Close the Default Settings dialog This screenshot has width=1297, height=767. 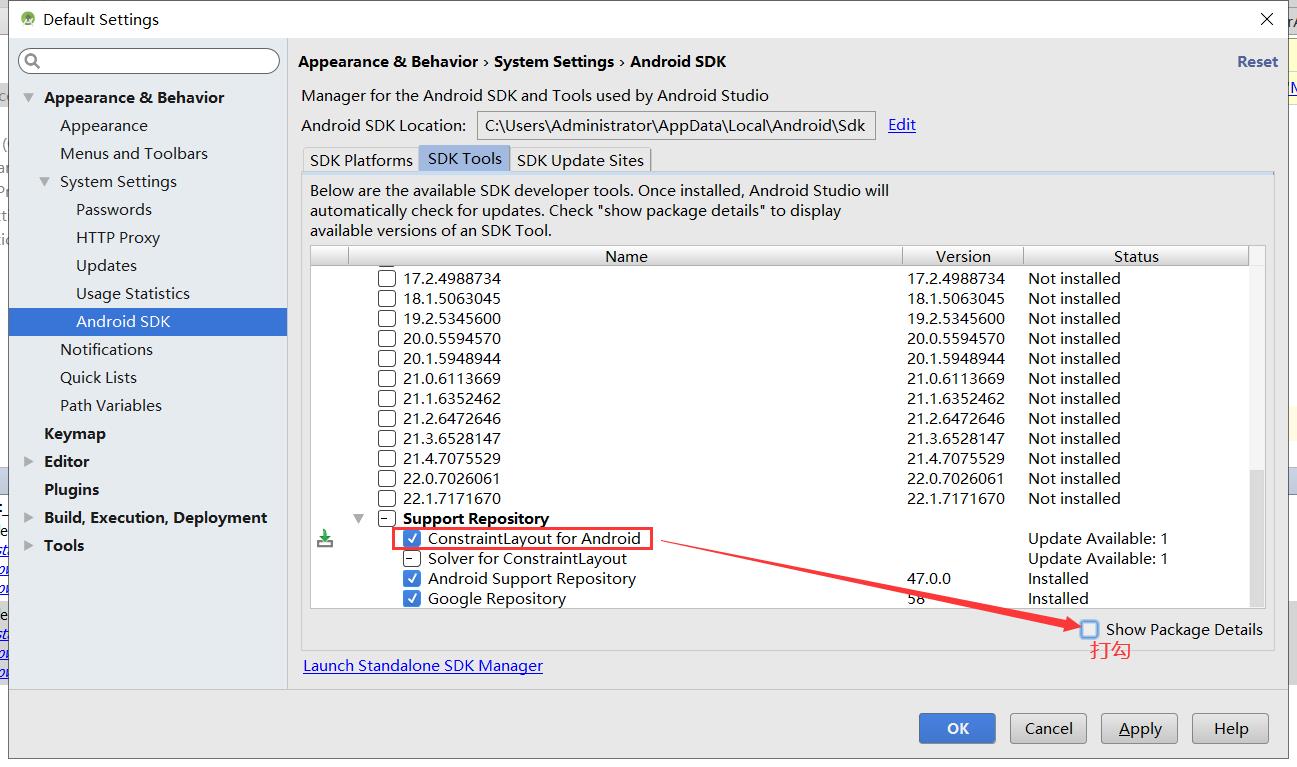(x=1268, y=19)
